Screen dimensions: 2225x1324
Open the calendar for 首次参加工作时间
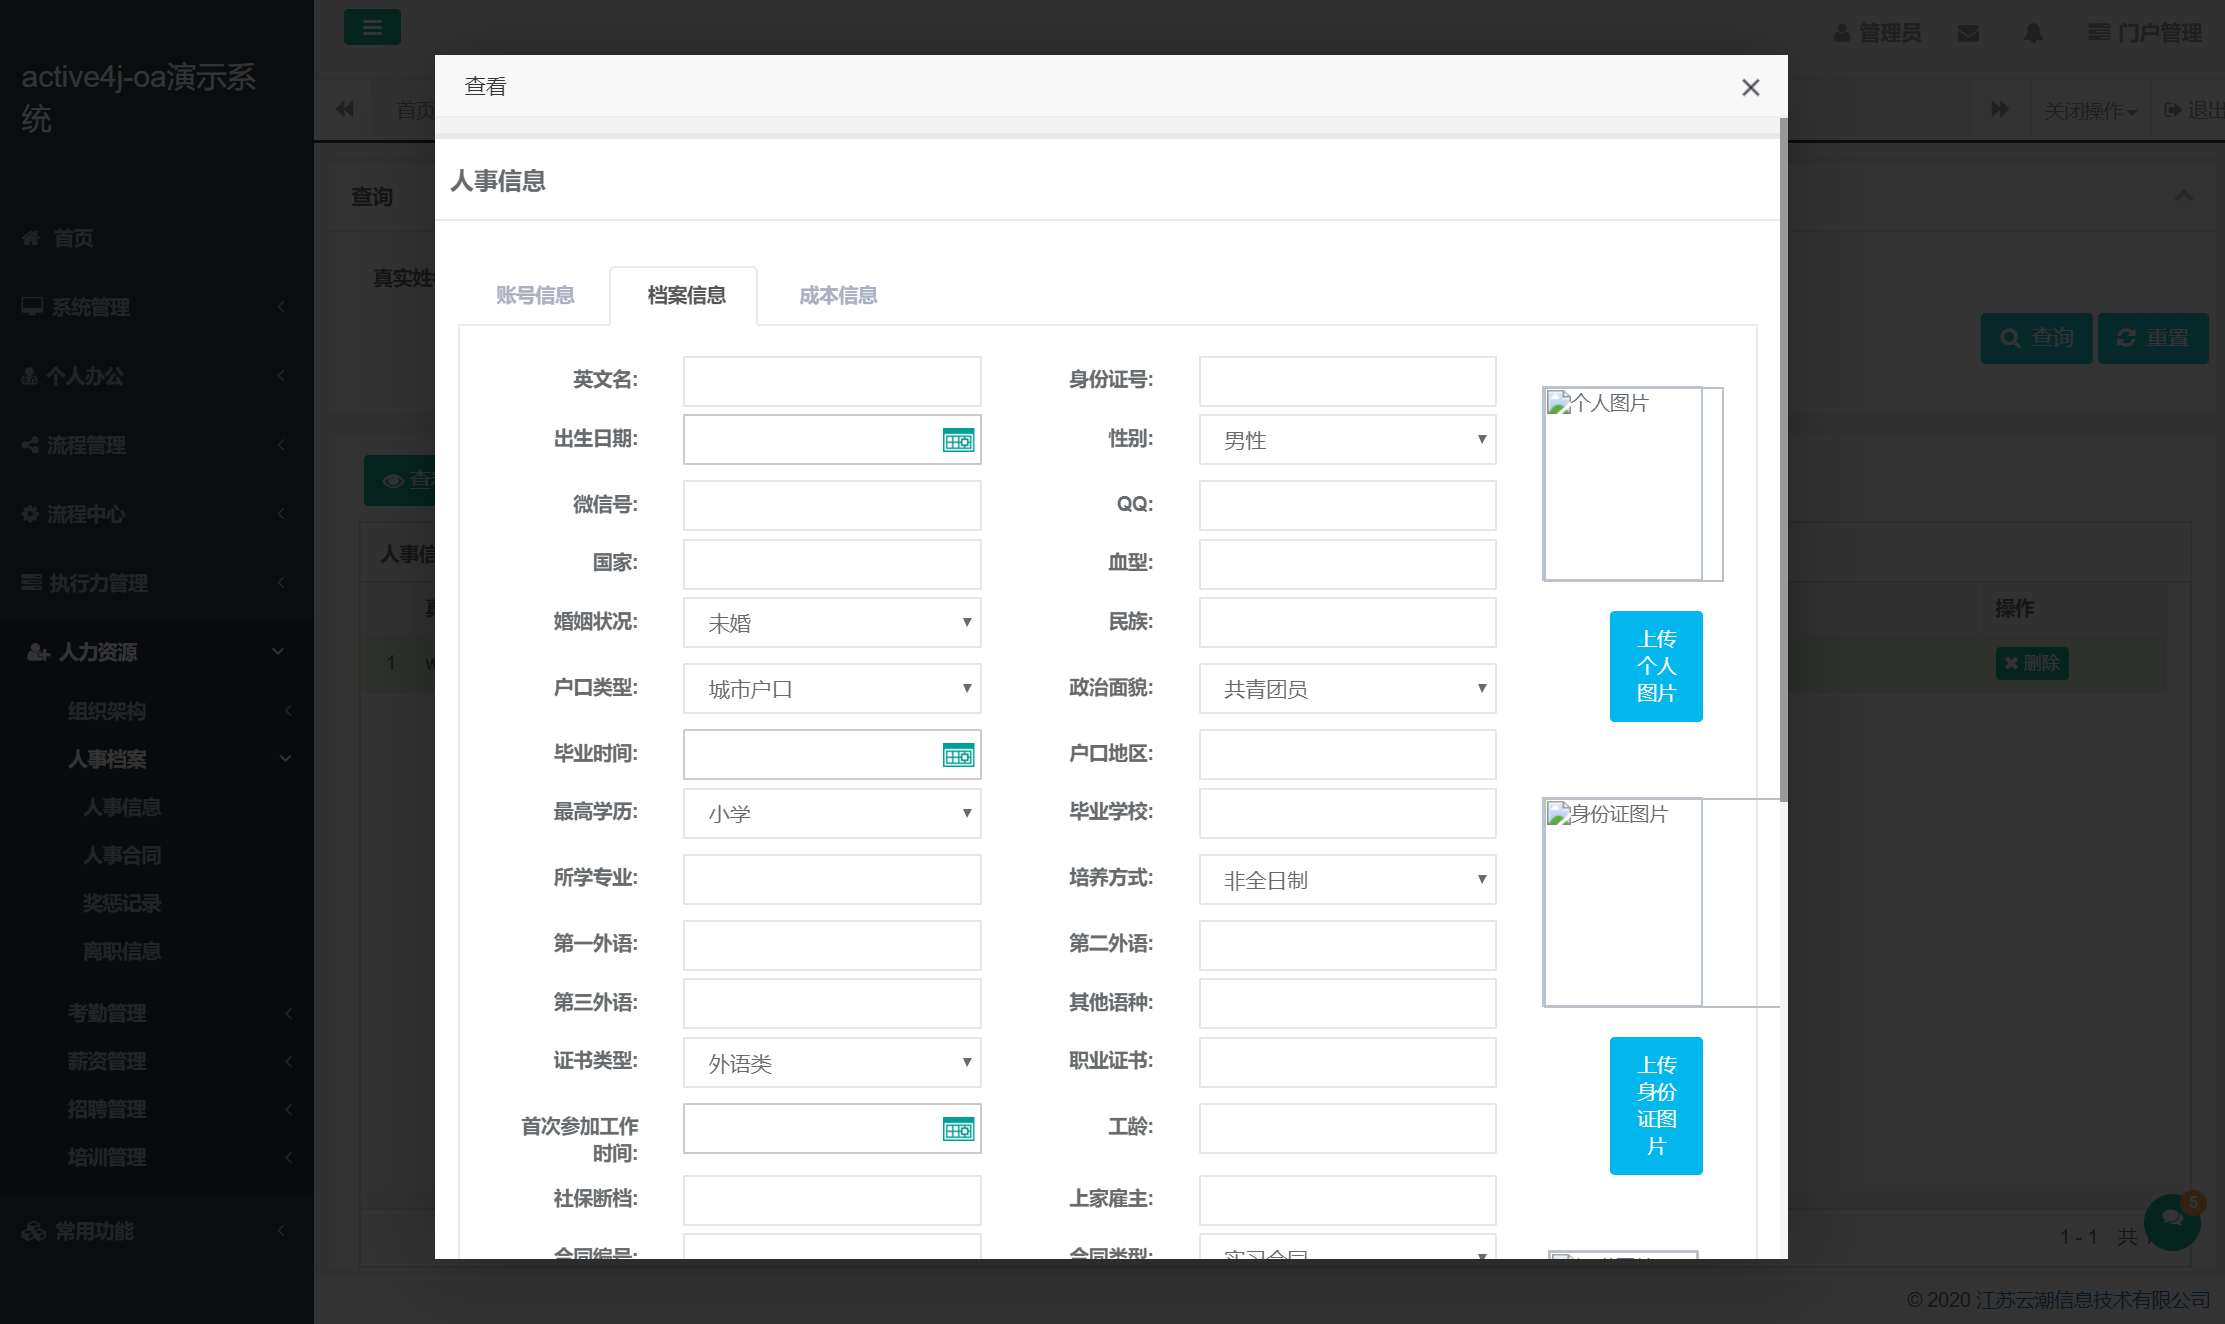pyautogui.click(x=957, y=1129)
